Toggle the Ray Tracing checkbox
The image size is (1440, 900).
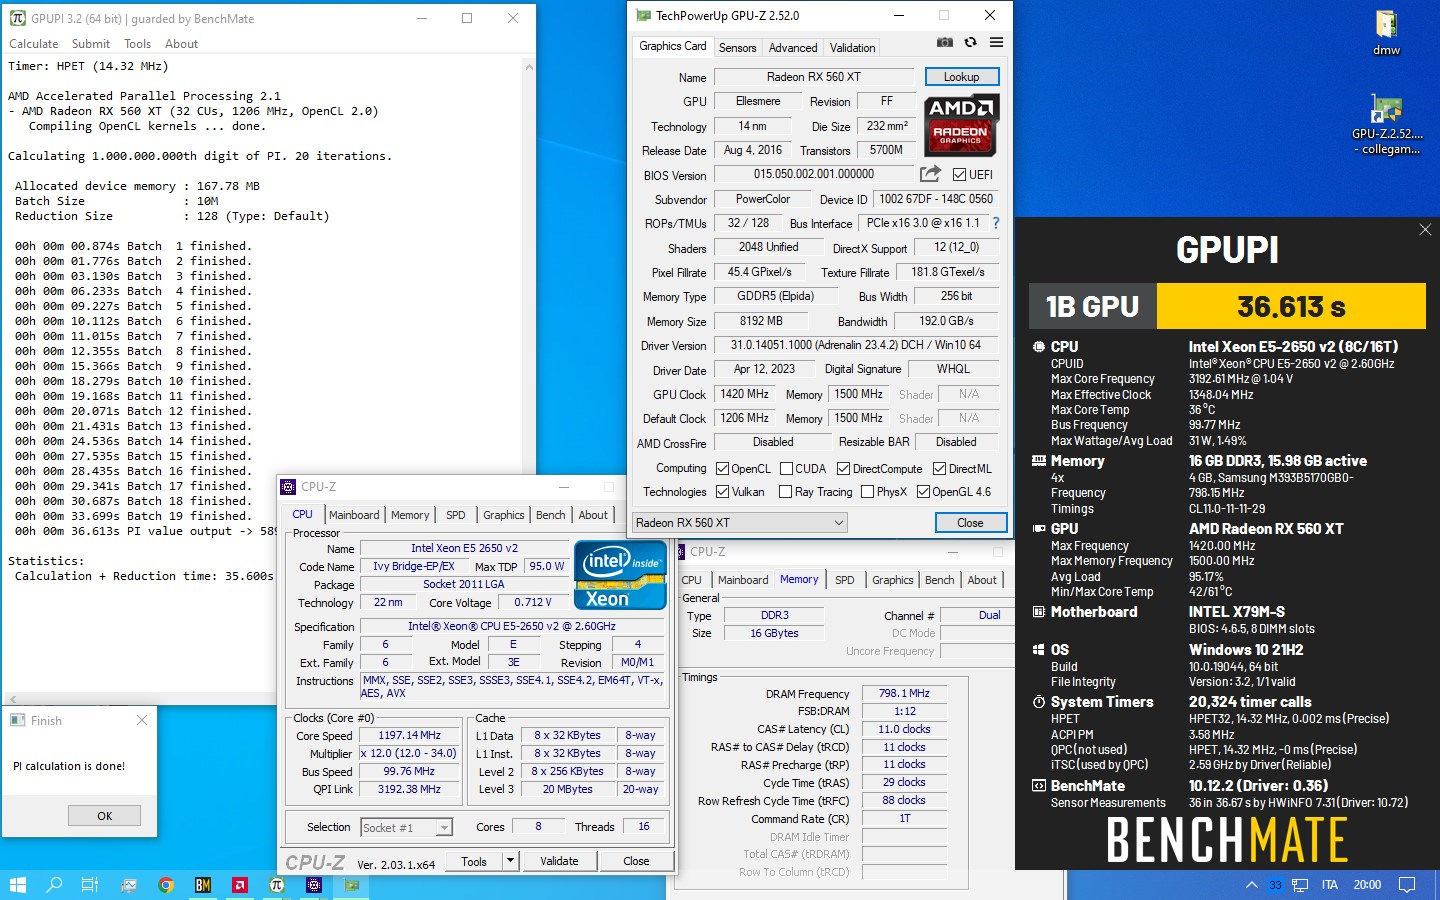click(785, 492)
